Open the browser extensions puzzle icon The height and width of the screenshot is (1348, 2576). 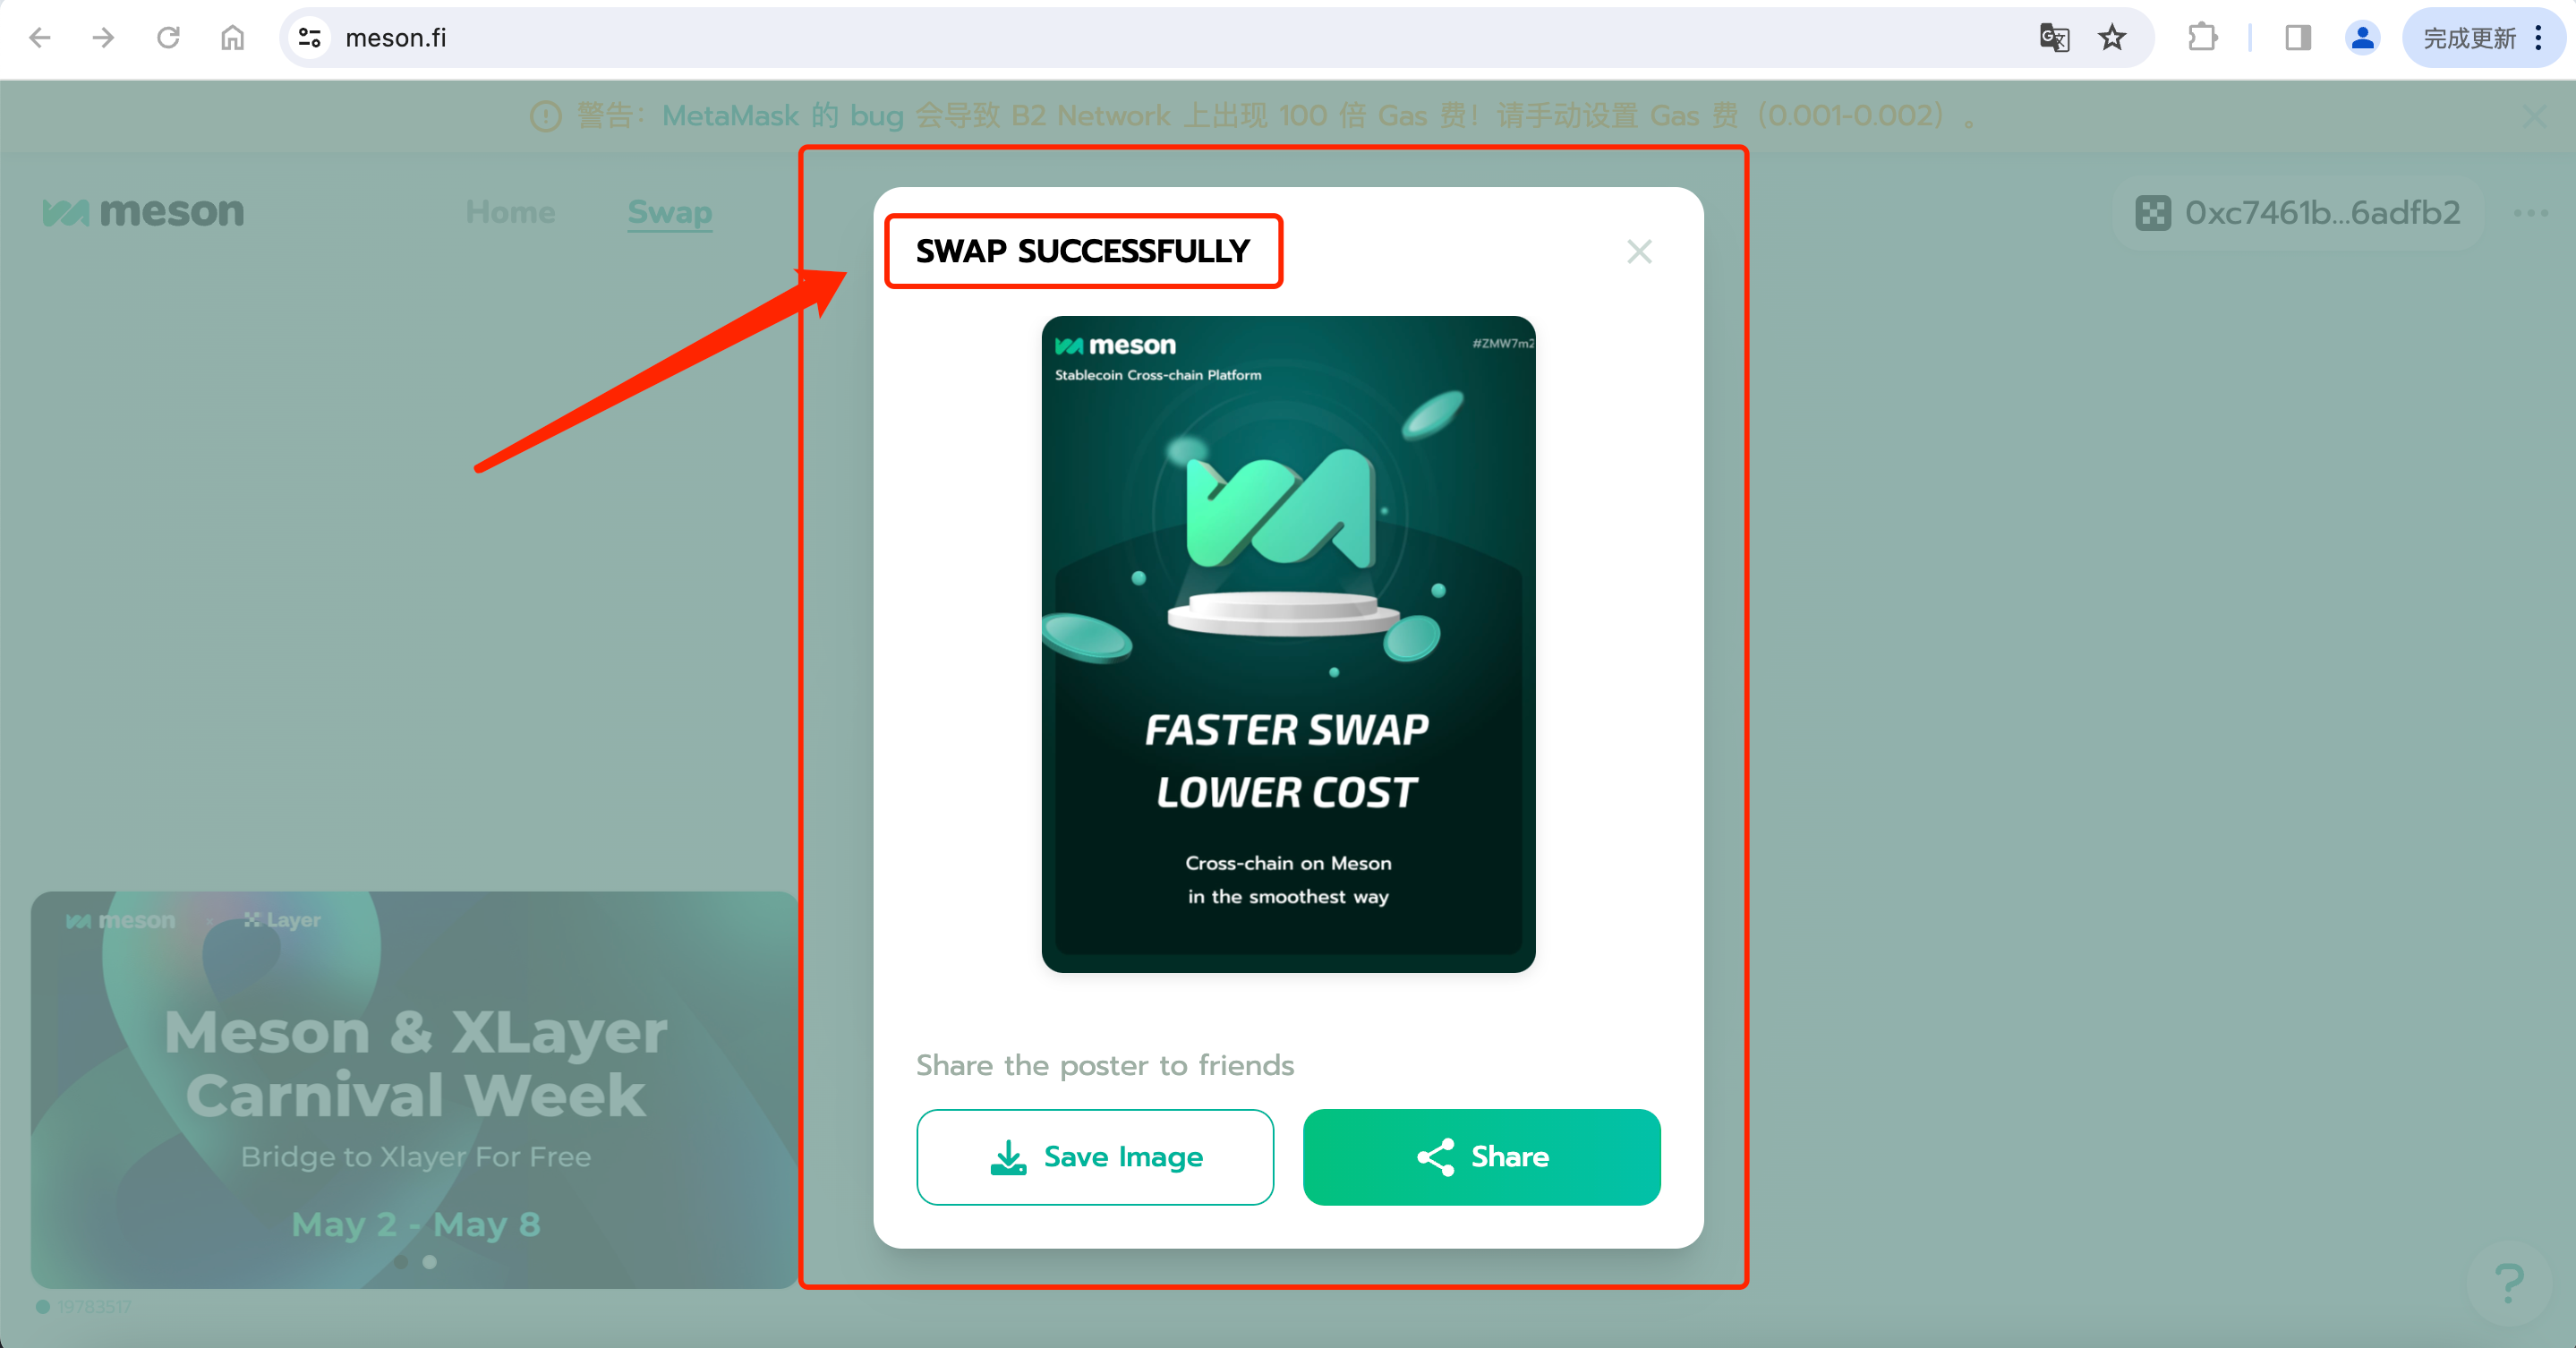tap(2201, 38)
